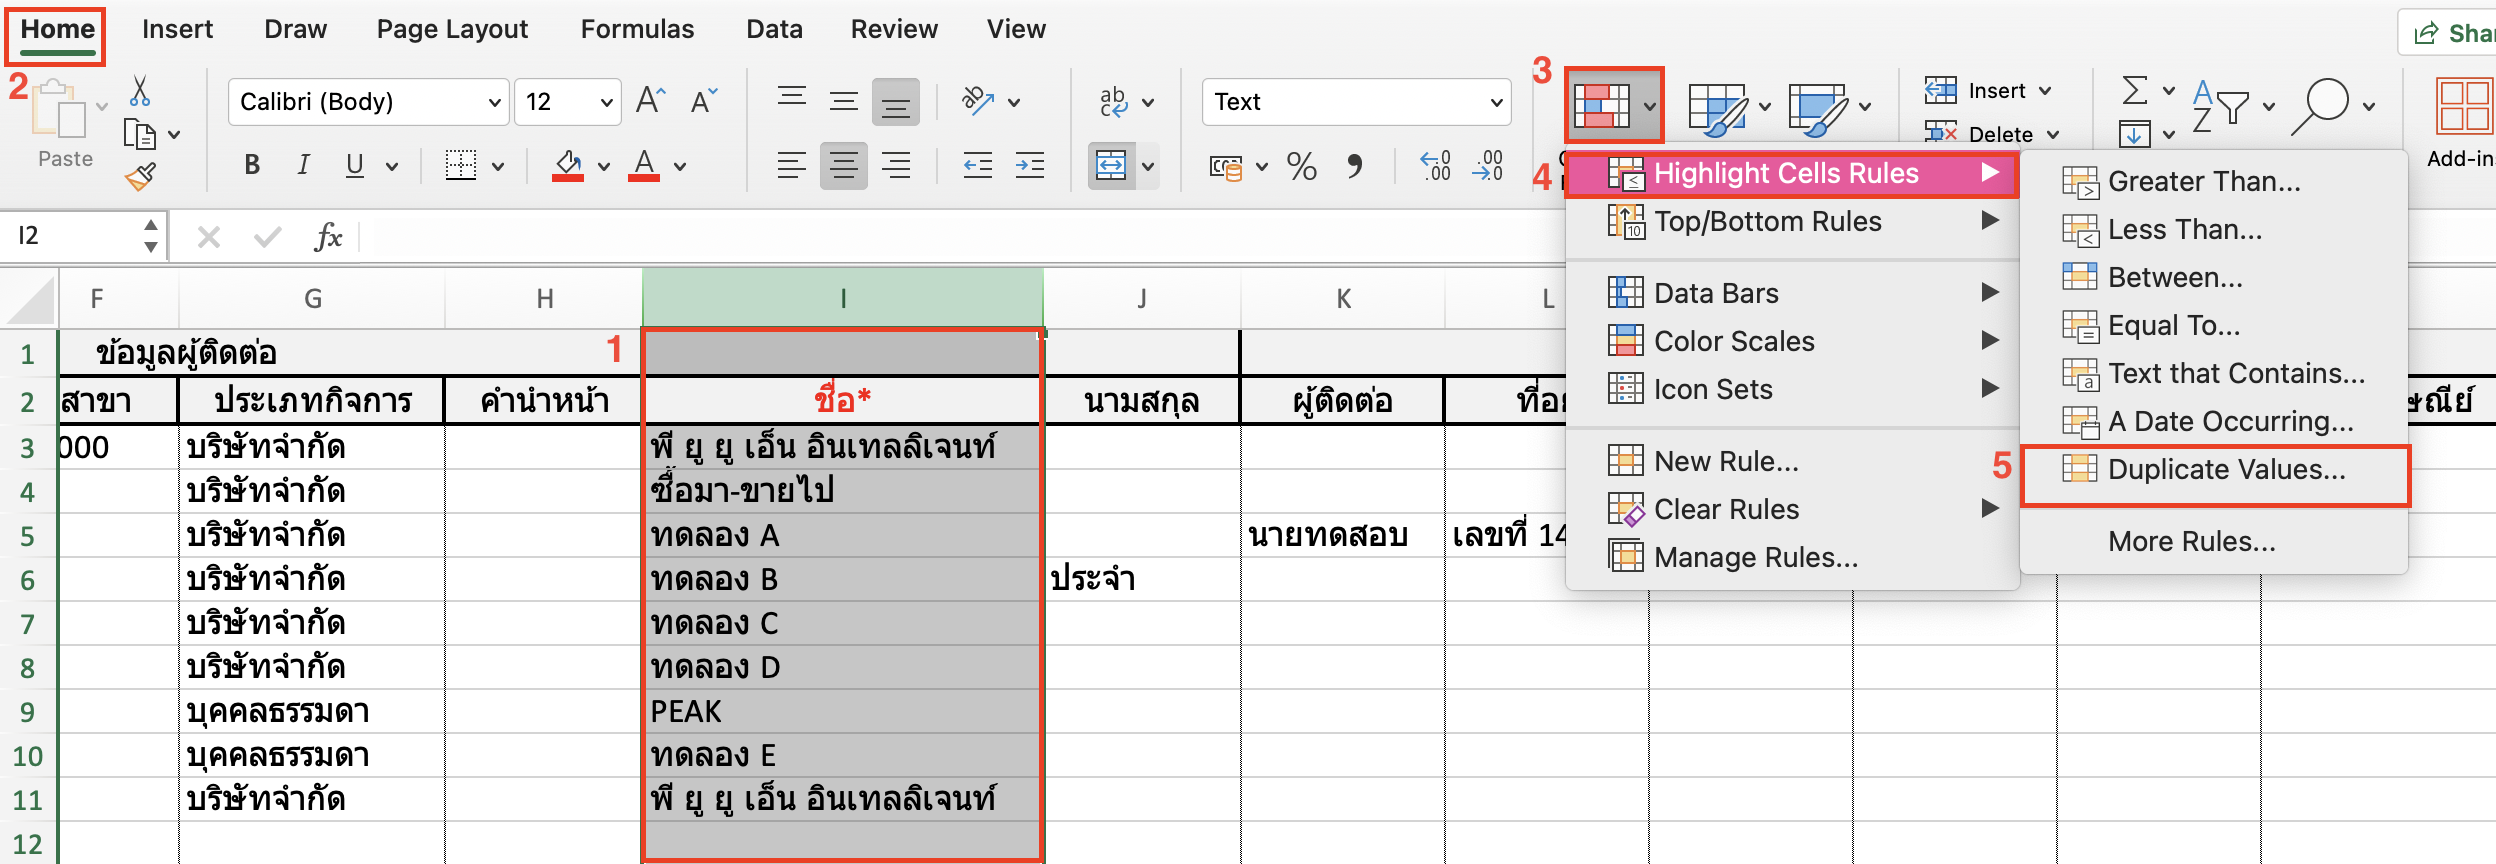Click the Orientation text angle icon
This screenshot has width=2496, height=864.
point(978,100)
